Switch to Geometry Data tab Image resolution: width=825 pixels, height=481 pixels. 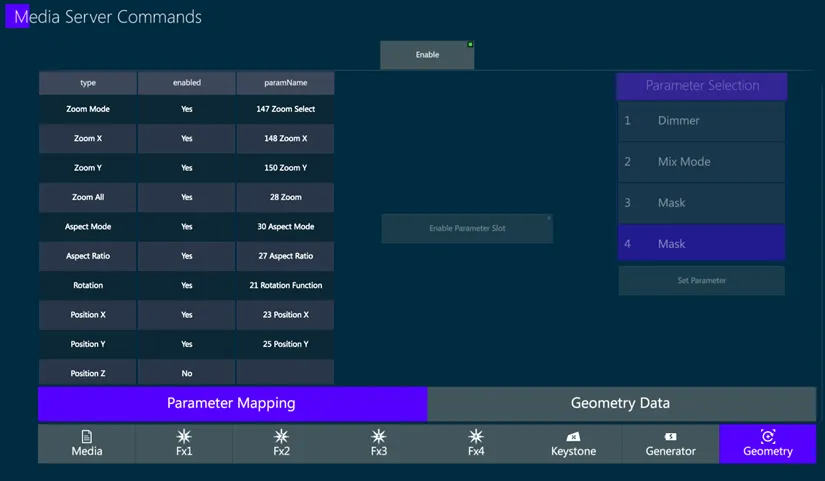pos(621,404)
